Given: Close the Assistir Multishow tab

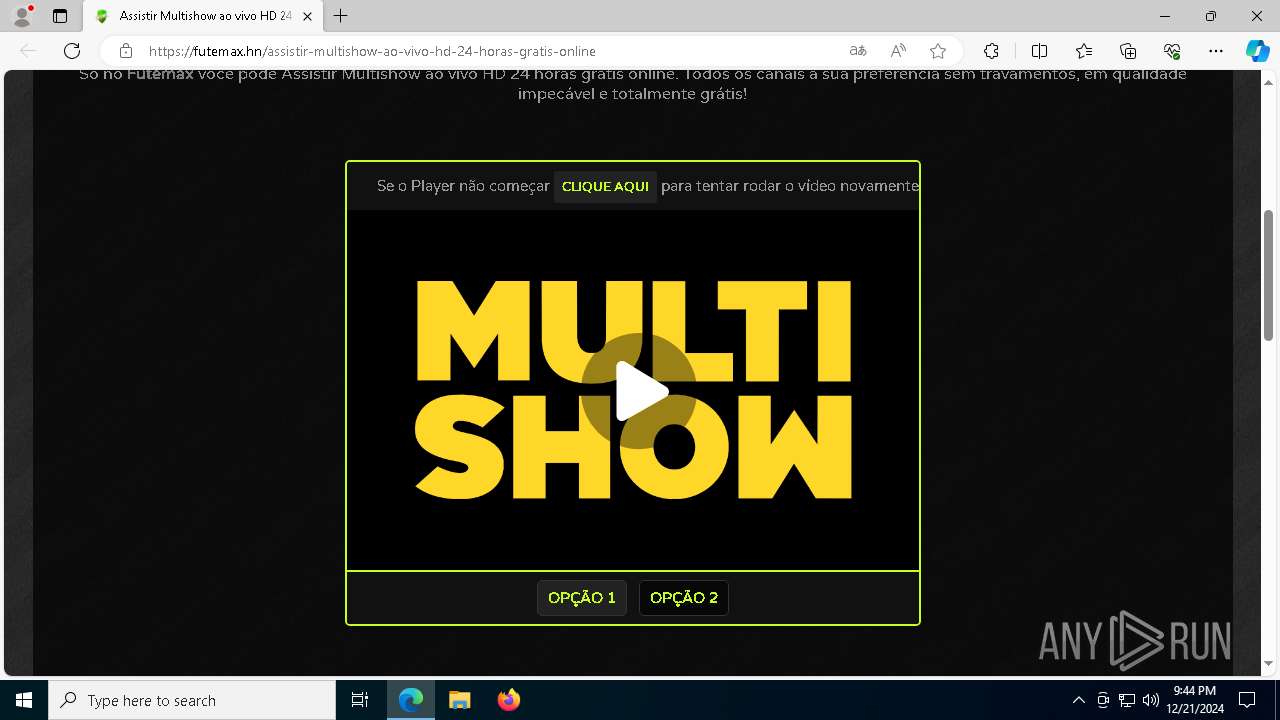Looking at the screenshot, I should (x=309, y=16).
